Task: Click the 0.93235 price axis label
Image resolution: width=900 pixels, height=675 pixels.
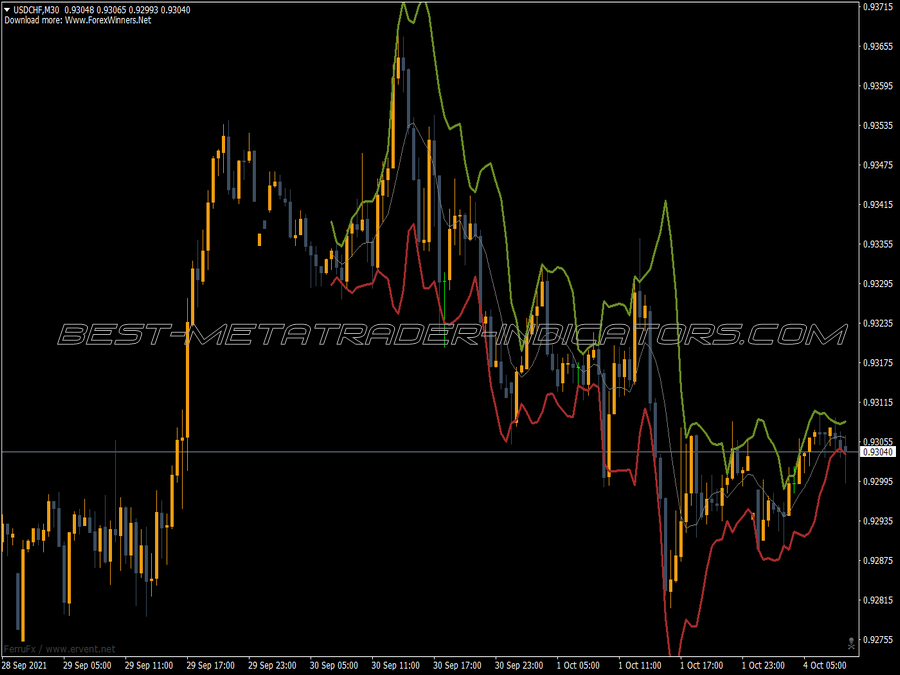Action: pyautogui.click(x=878, y=324)
